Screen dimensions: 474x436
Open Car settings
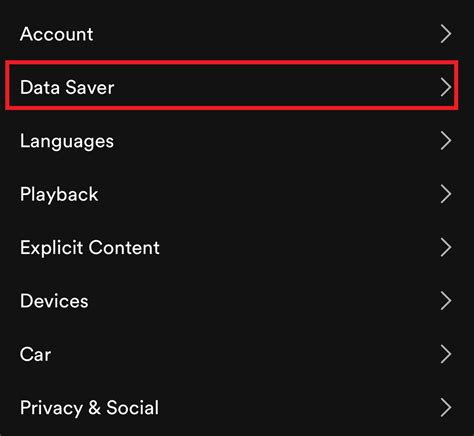point(237,354)
